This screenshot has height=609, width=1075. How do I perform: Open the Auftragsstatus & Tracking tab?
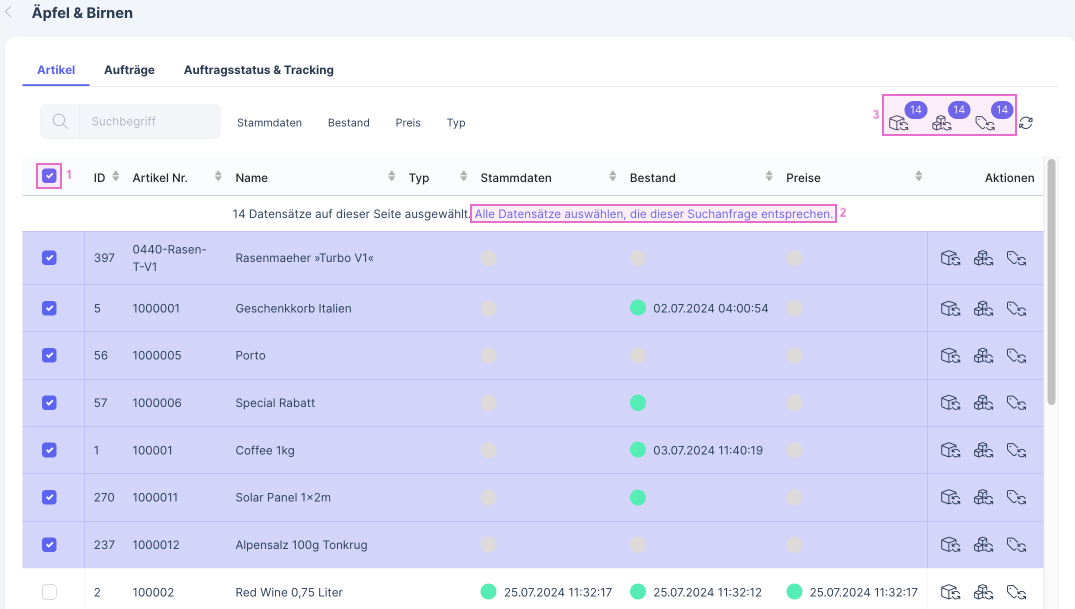pyautogui.click(x=258, y=70)
